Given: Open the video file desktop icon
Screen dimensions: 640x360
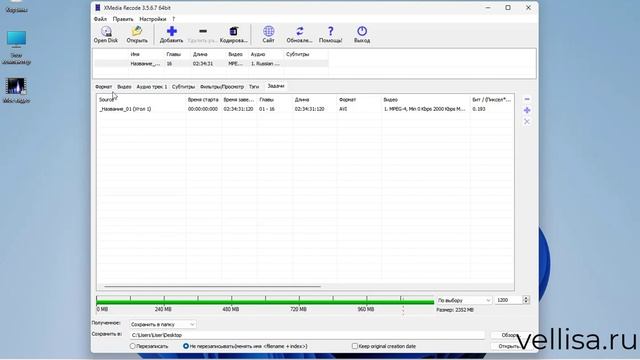Looking at the screenshot, I should click(16, 87).
